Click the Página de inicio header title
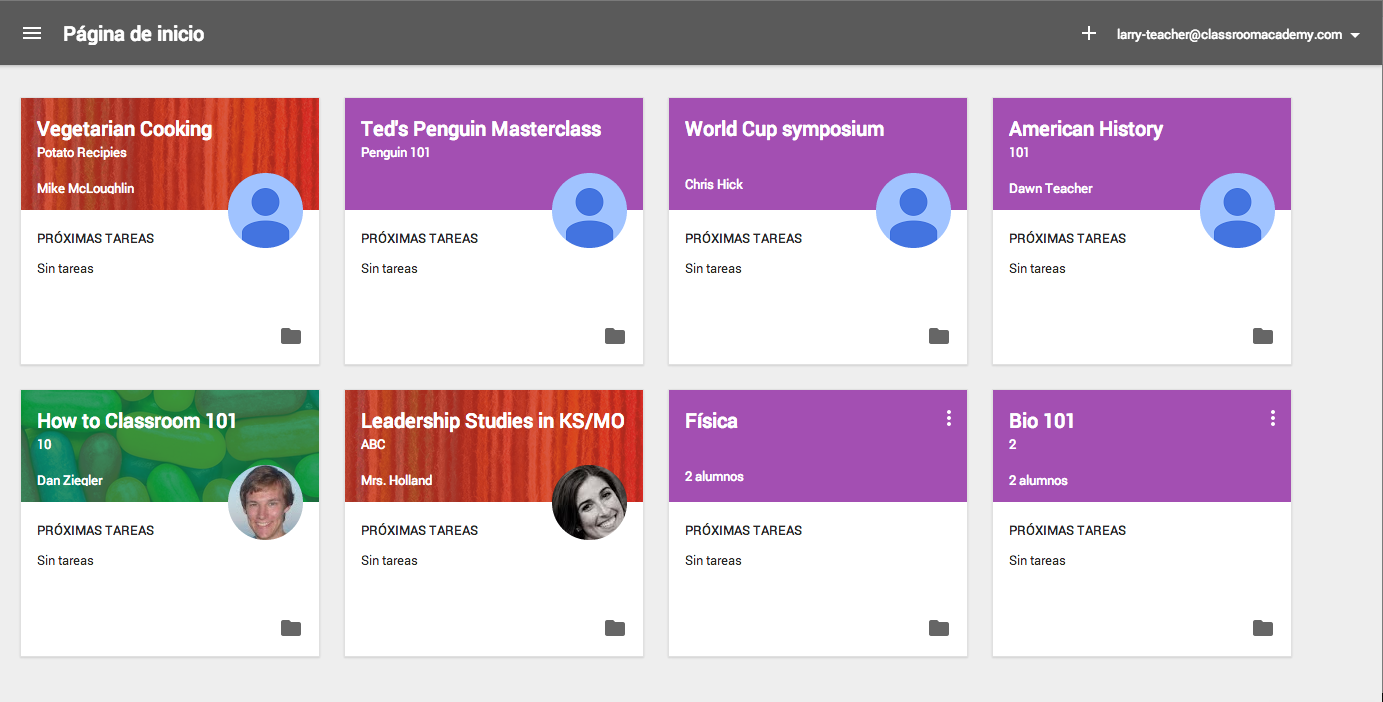Image resolution: width=1383 pixels, height=702 pixels. 133,34
